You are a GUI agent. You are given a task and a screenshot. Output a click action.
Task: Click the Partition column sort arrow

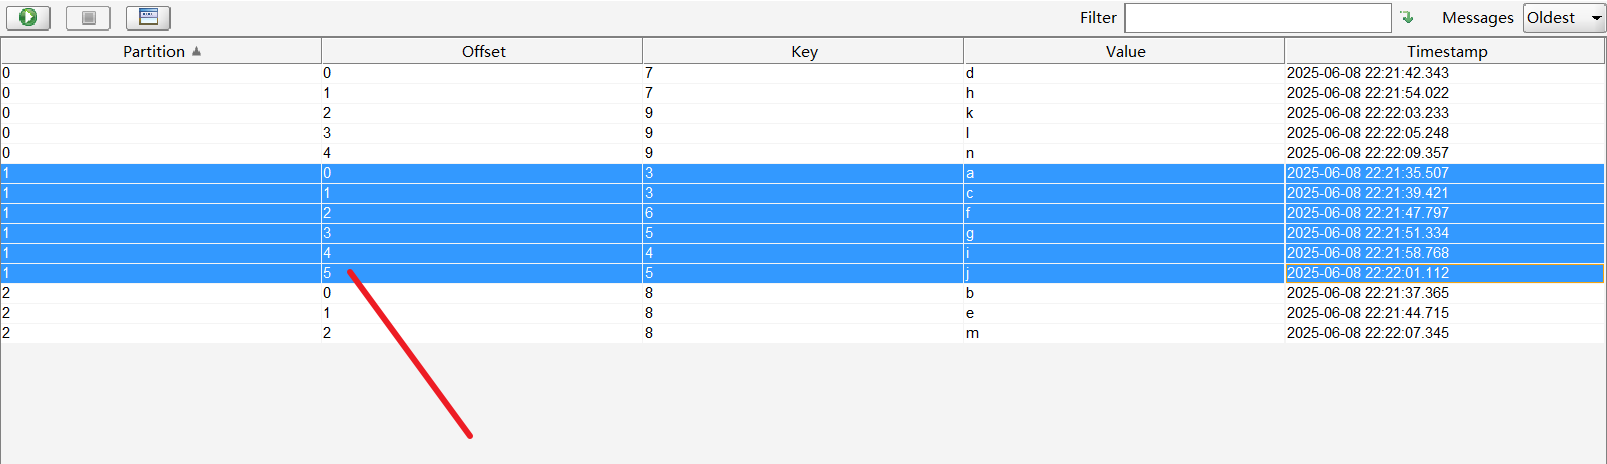coord(196,51)
